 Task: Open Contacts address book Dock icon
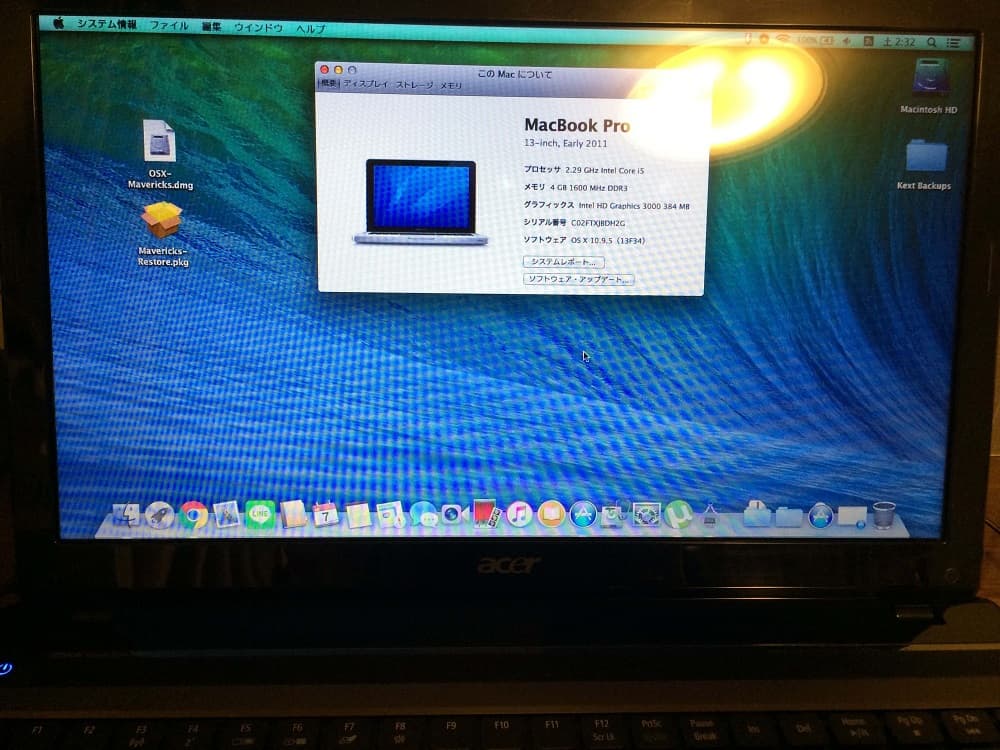click(293, 514)
